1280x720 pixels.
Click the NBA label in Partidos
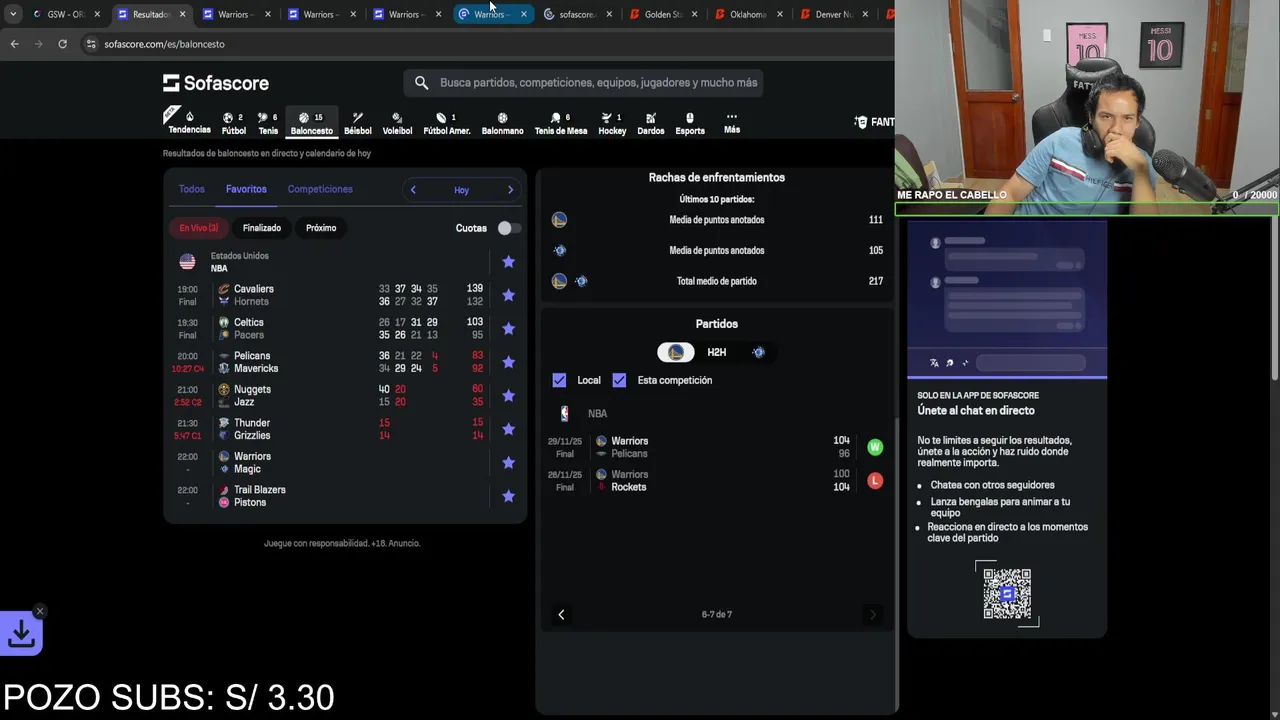point(597,413)
